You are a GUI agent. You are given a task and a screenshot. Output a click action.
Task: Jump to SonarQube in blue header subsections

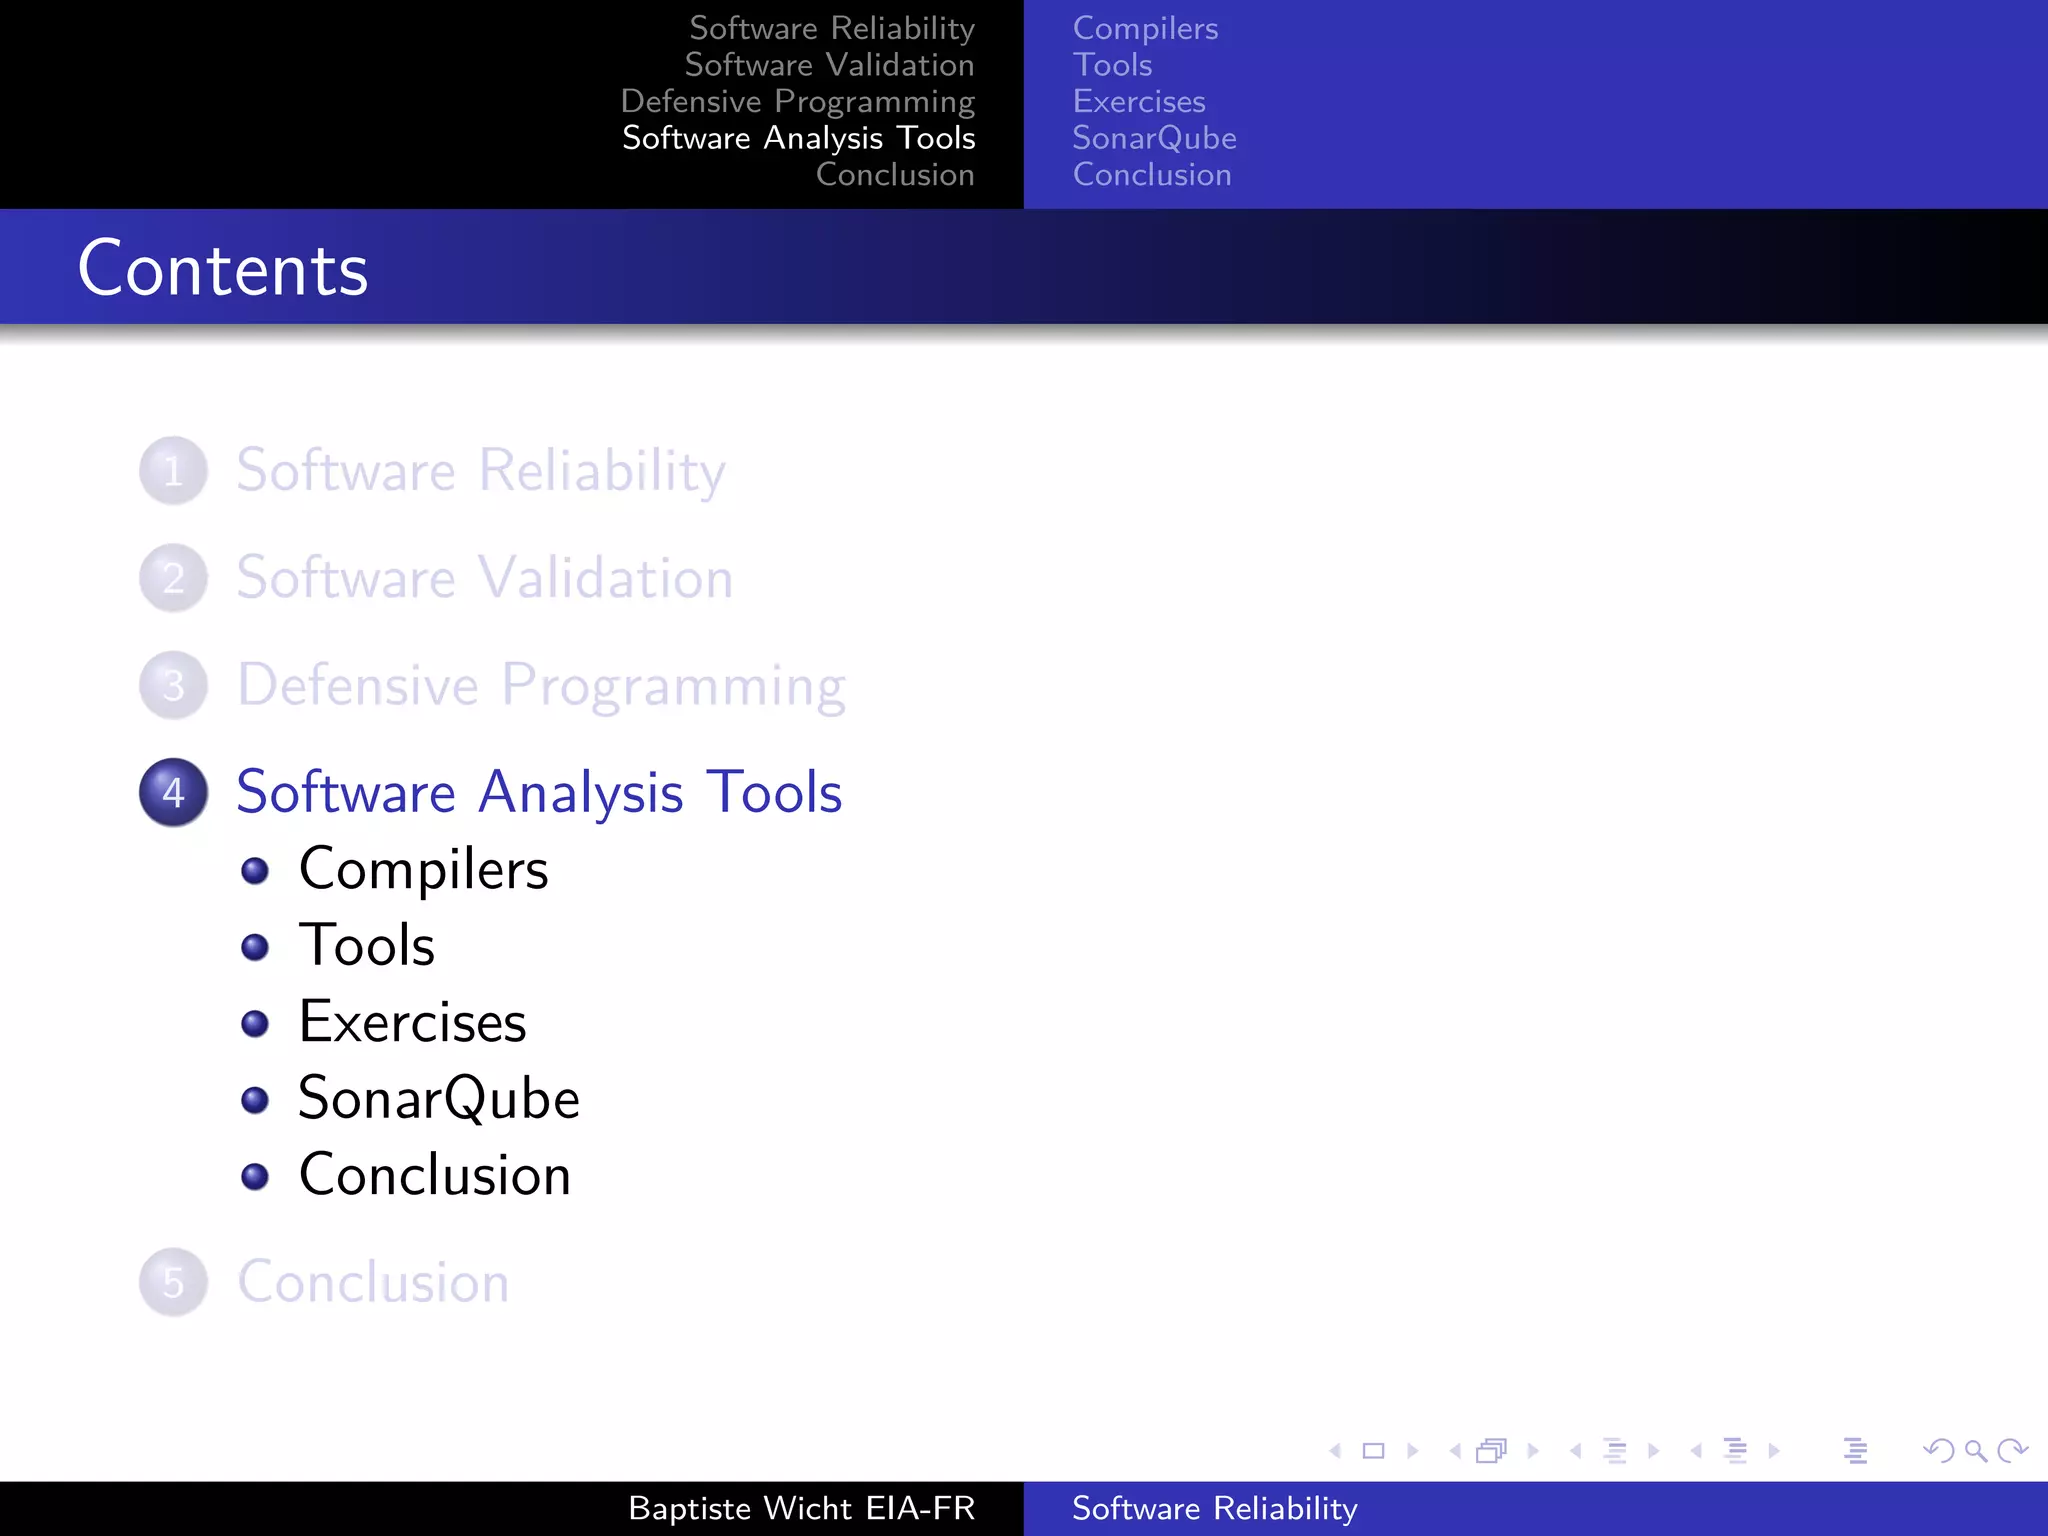coord(1154,138)
